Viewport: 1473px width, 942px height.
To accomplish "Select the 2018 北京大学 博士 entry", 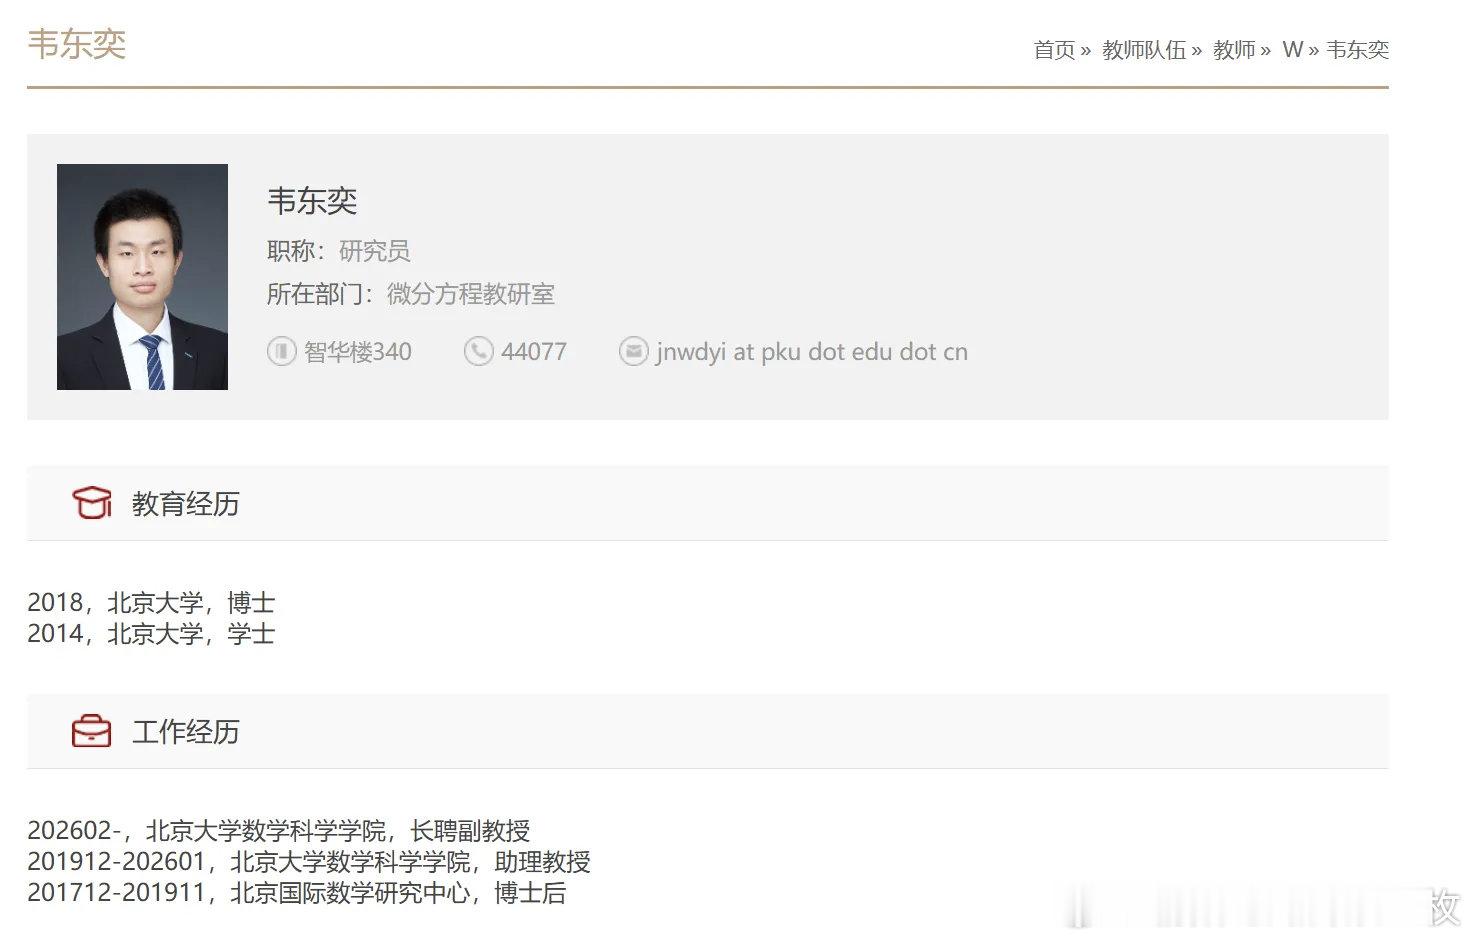I will [x=151, y=602].
